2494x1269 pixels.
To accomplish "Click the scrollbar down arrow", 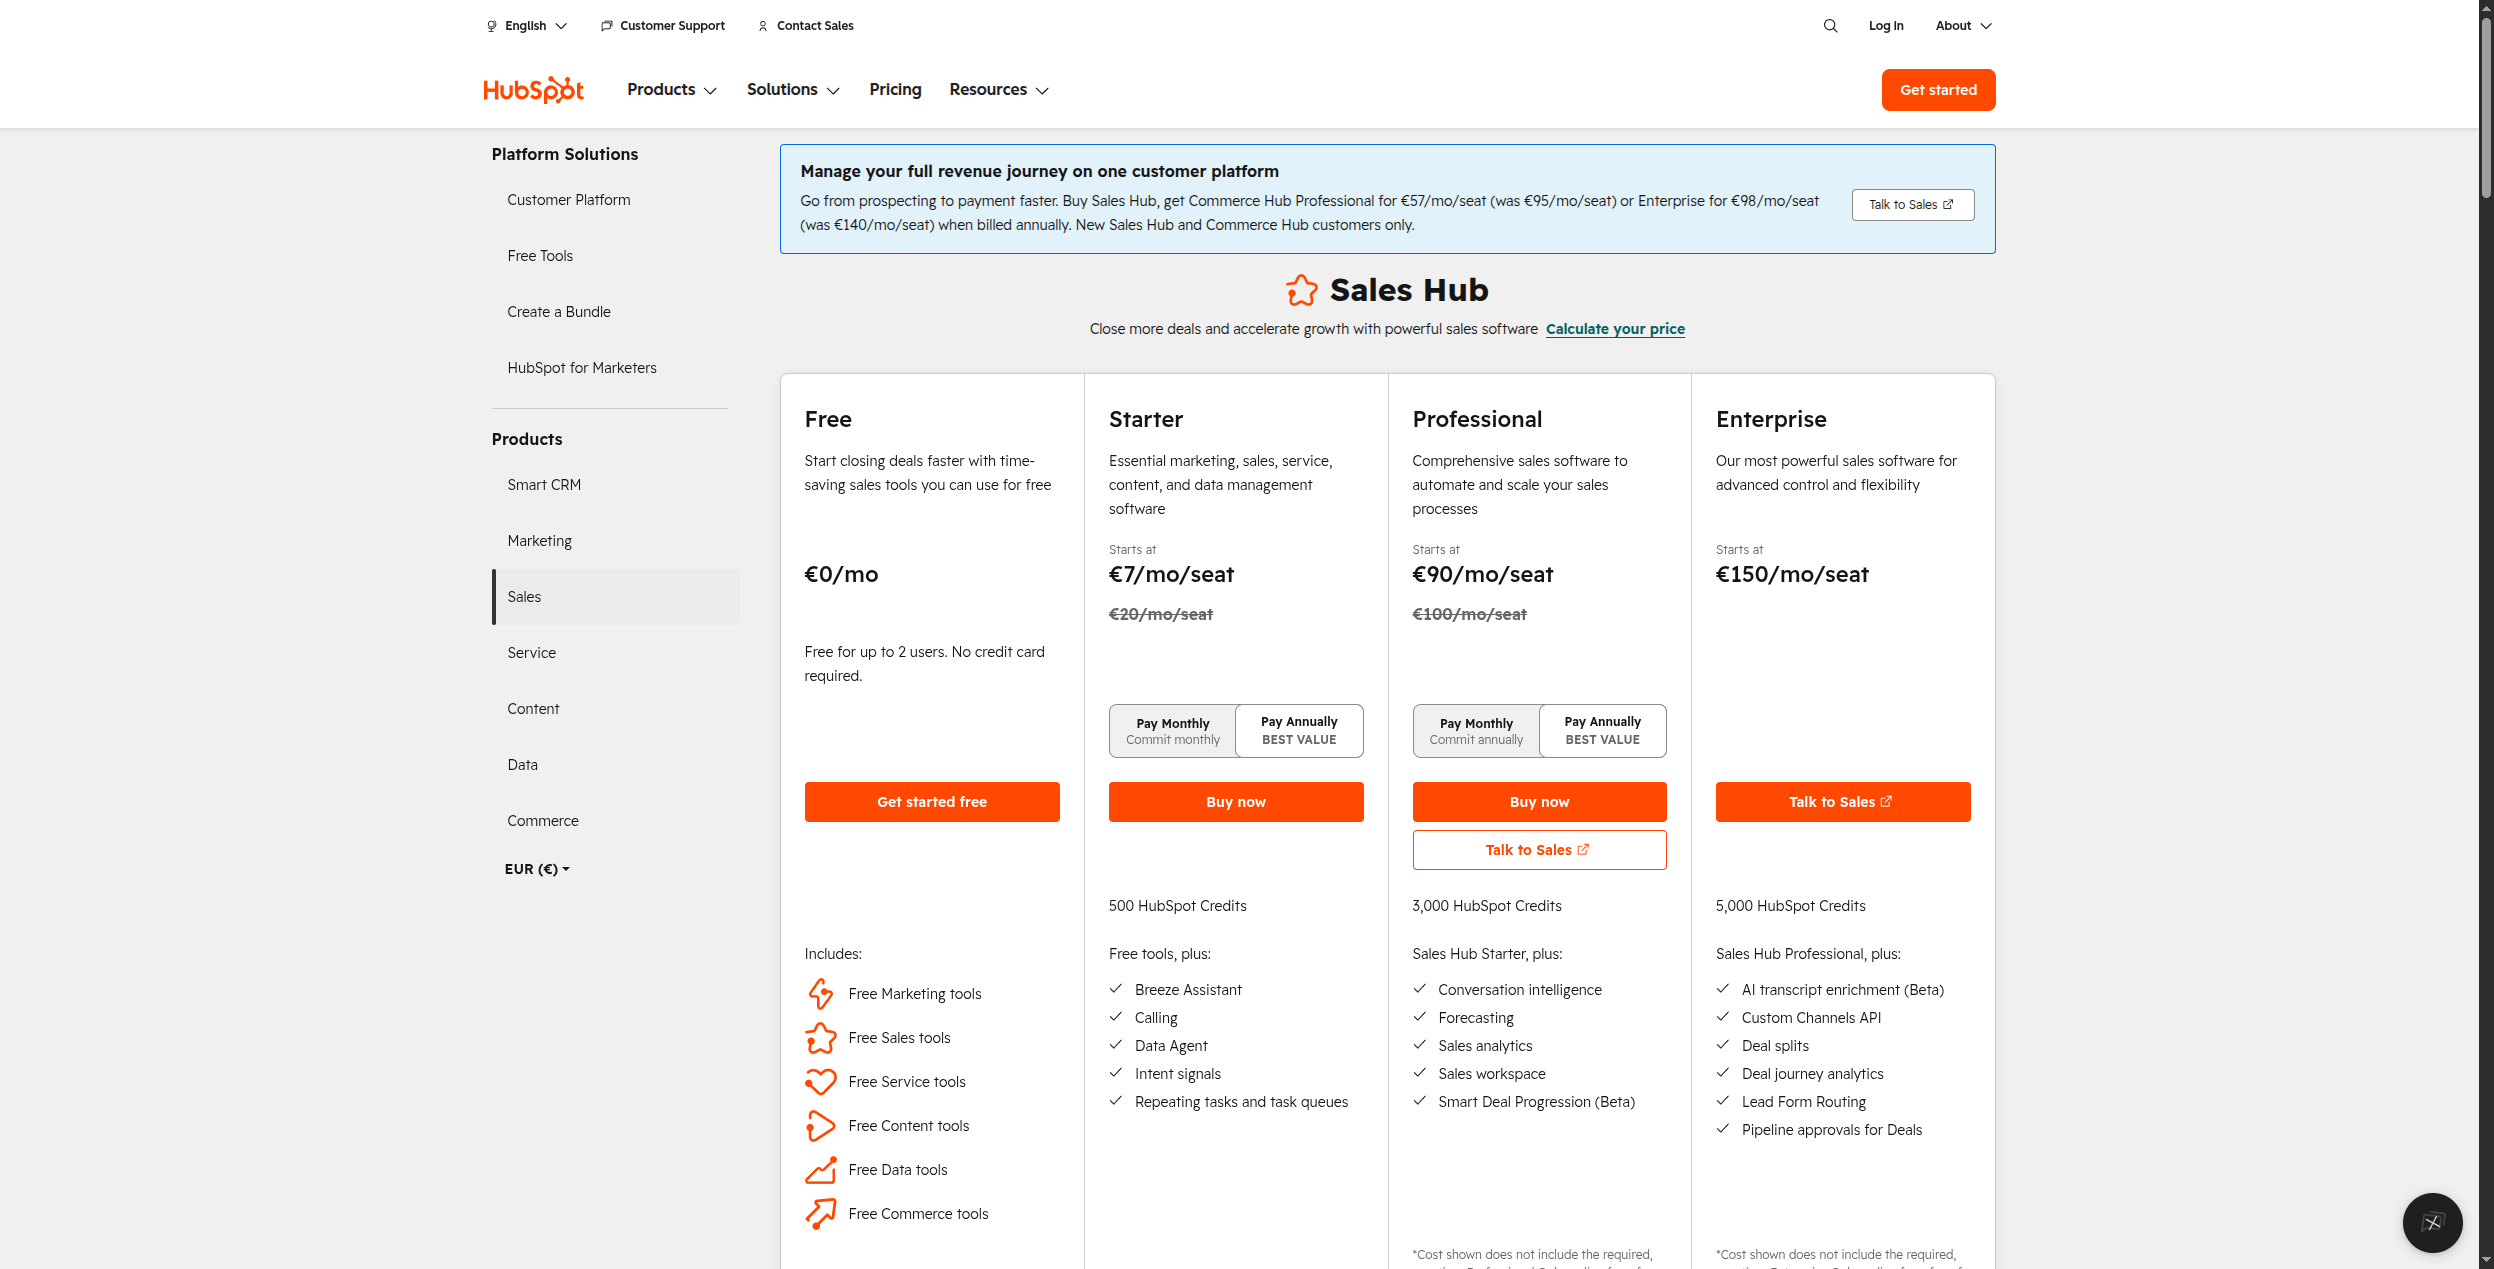I will point(2486,1260).
